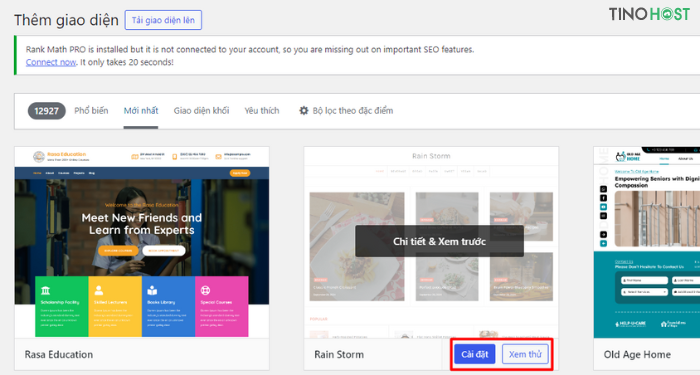
Task: Click the "Tải giao diện lên" upload button
Action: click(x=163, y=20)
